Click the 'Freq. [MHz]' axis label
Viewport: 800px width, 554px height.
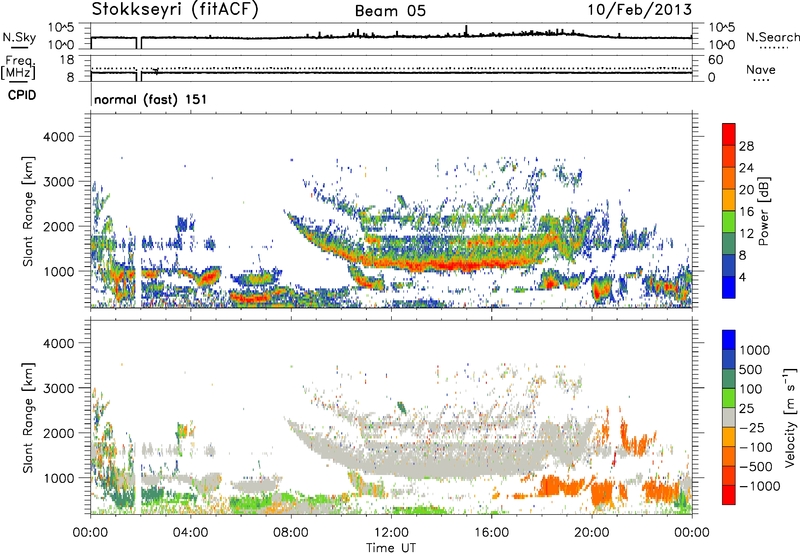coord(18,67)
